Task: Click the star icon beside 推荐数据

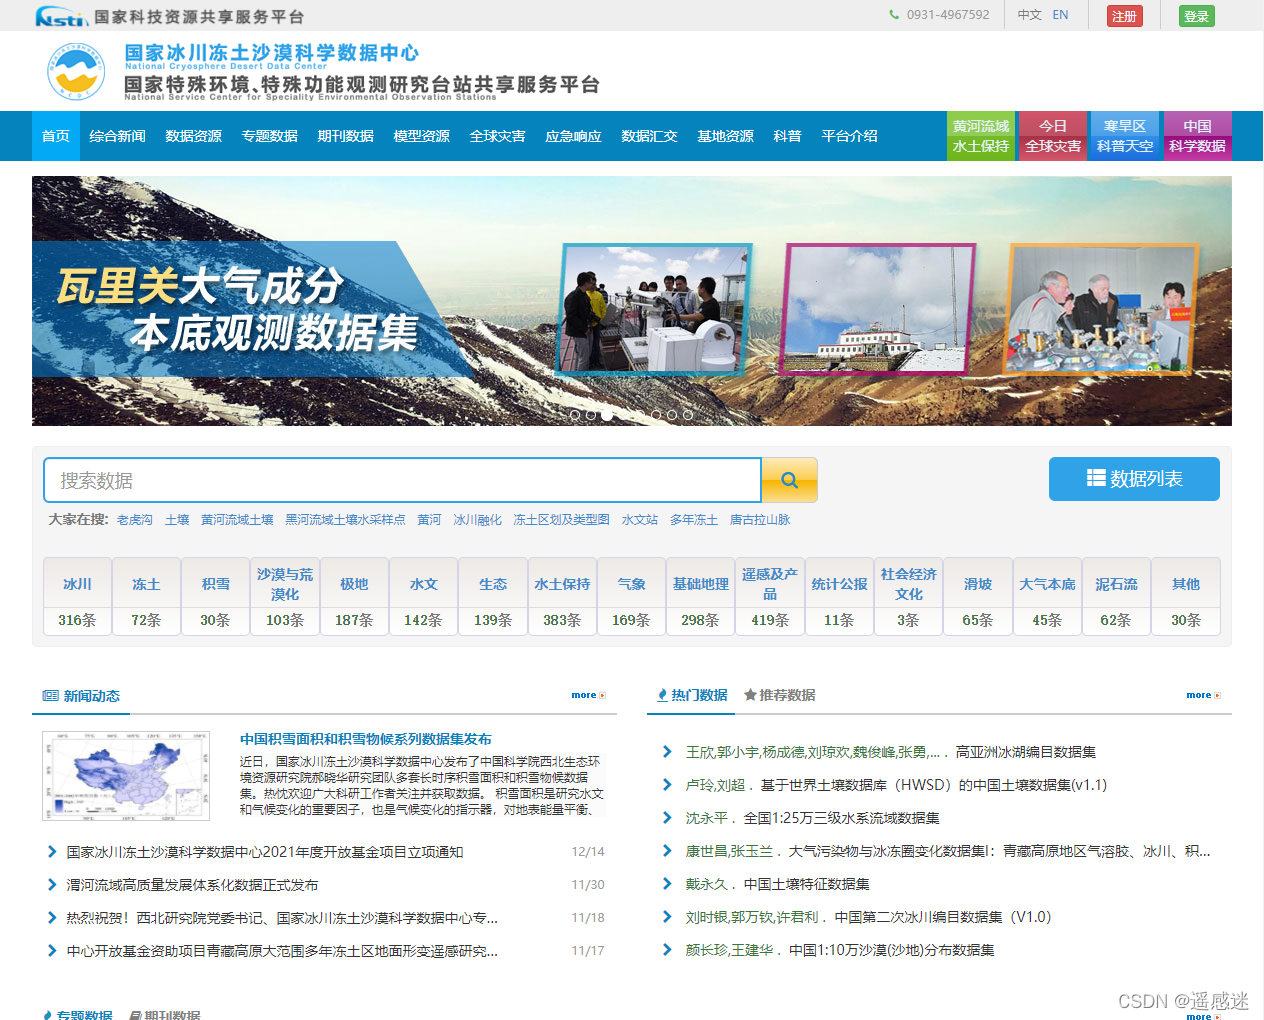Action: [x=750, y=694]
